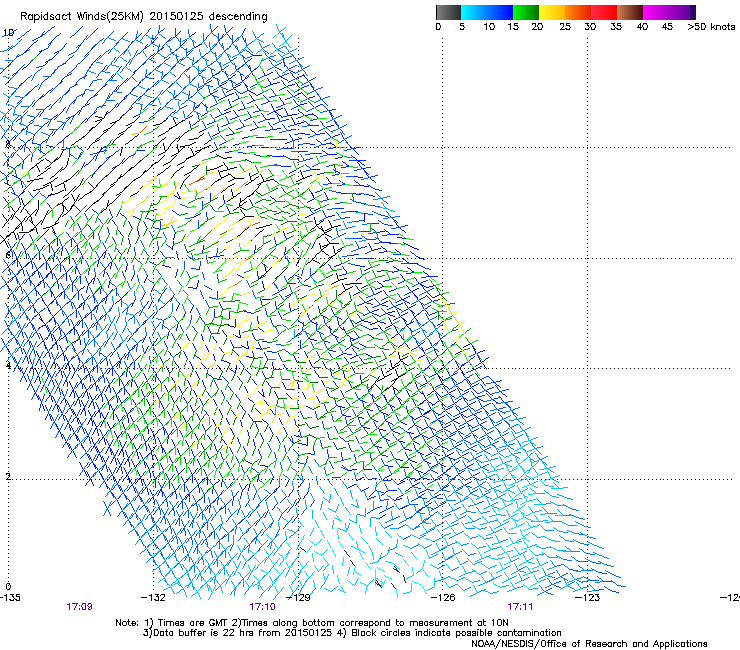Click the gray 0-5 knots color segment

(448, 12)
